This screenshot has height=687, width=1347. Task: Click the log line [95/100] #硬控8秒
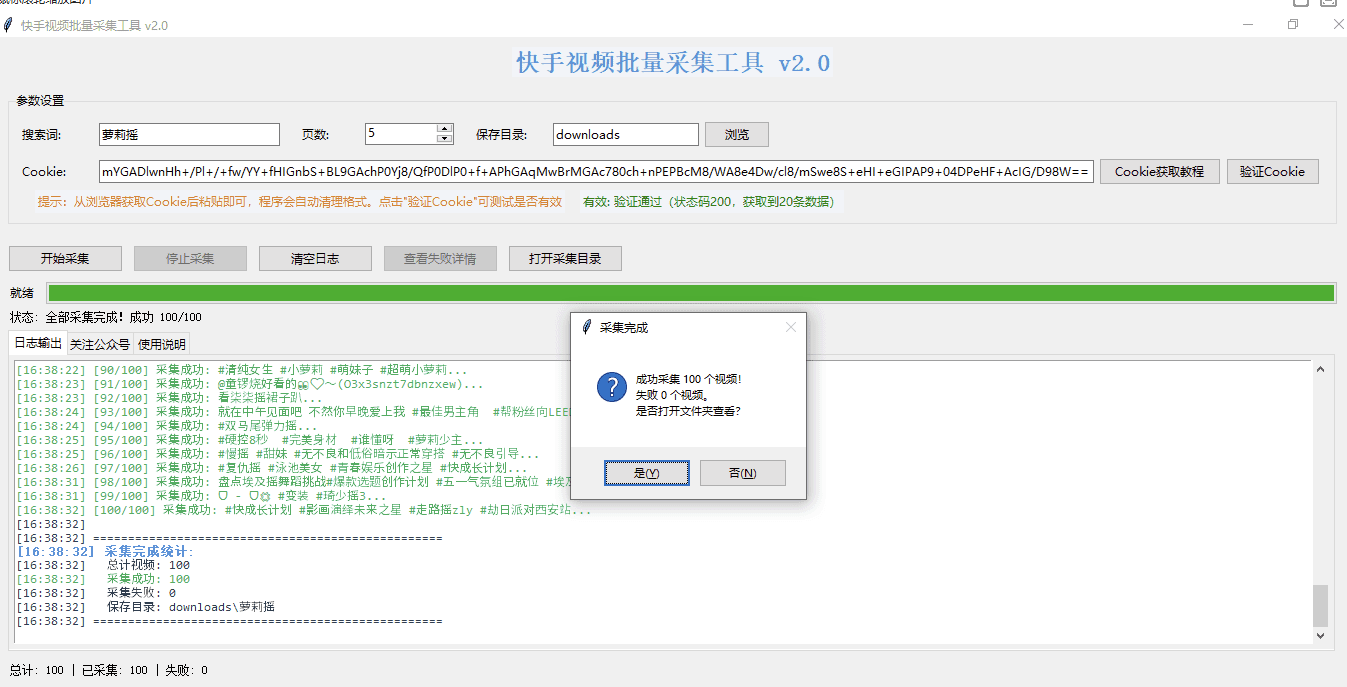pos(249,439)
